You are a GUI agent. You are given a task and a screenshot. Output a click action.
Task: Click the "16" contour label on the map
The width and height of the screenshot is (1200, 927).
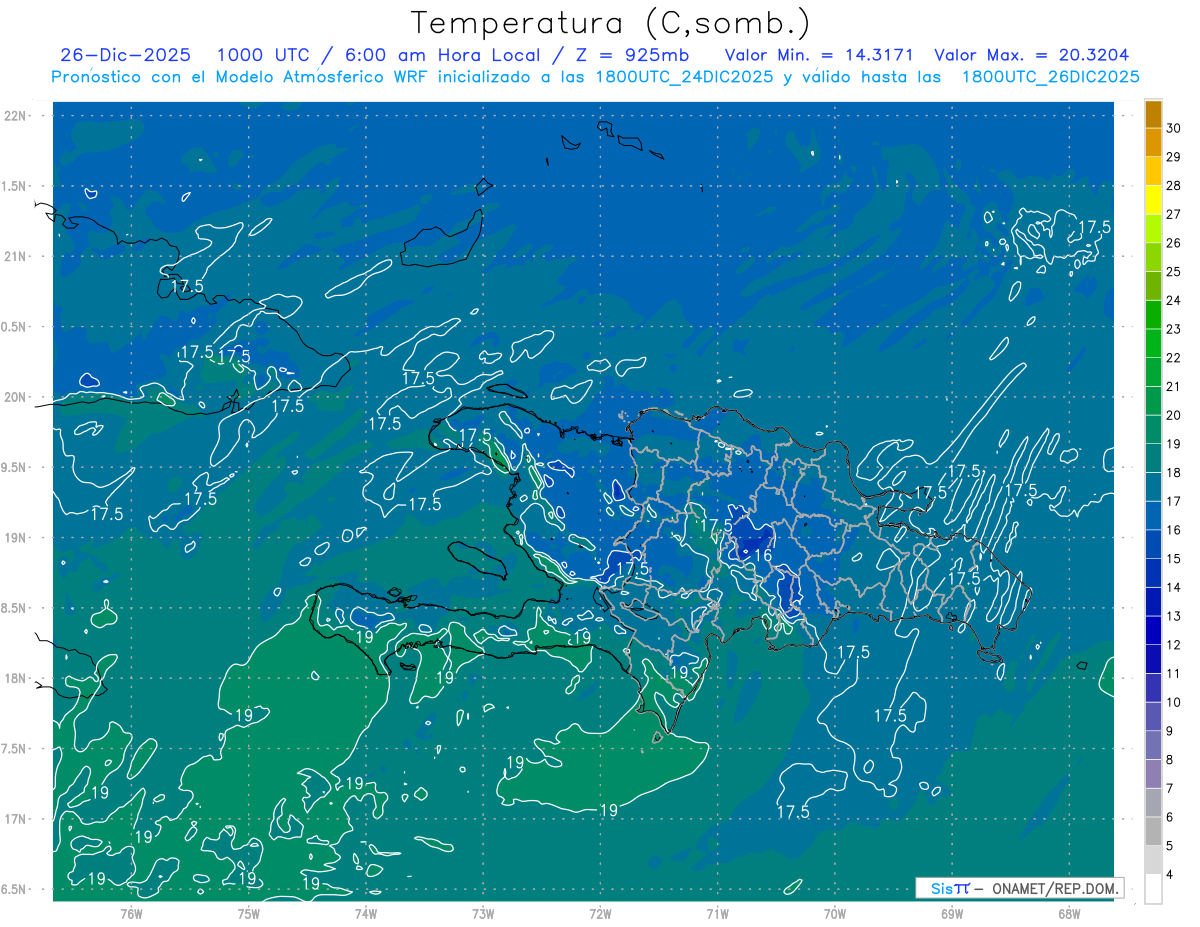pos(763,555)
